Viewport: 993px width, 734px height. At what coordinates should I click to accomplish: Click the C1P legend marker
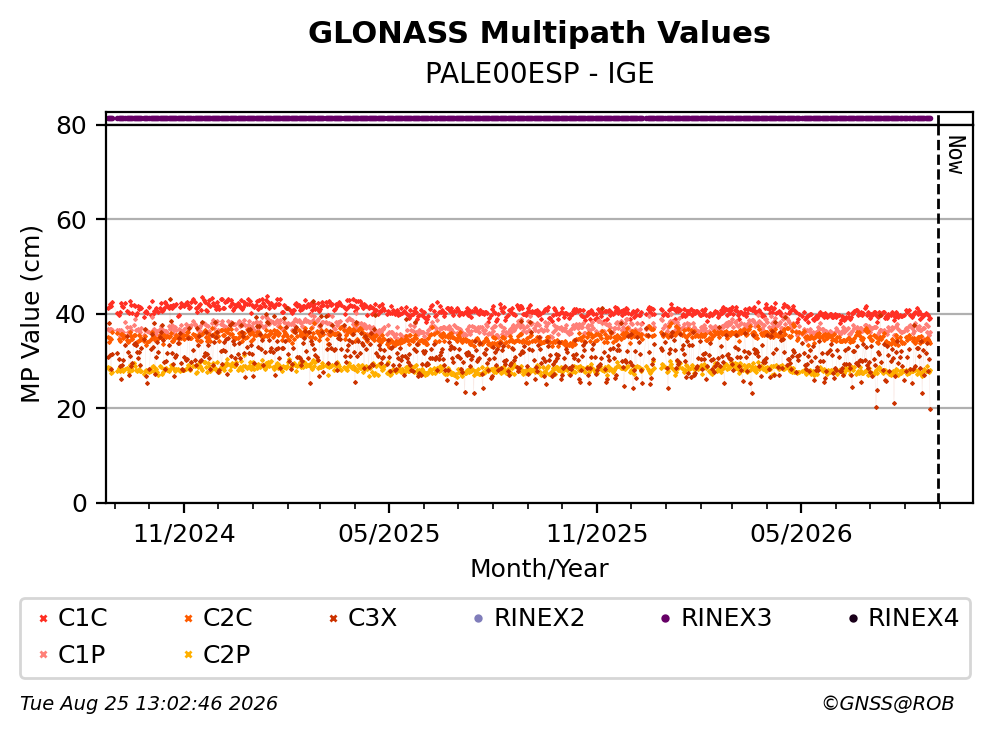[43, 654]
